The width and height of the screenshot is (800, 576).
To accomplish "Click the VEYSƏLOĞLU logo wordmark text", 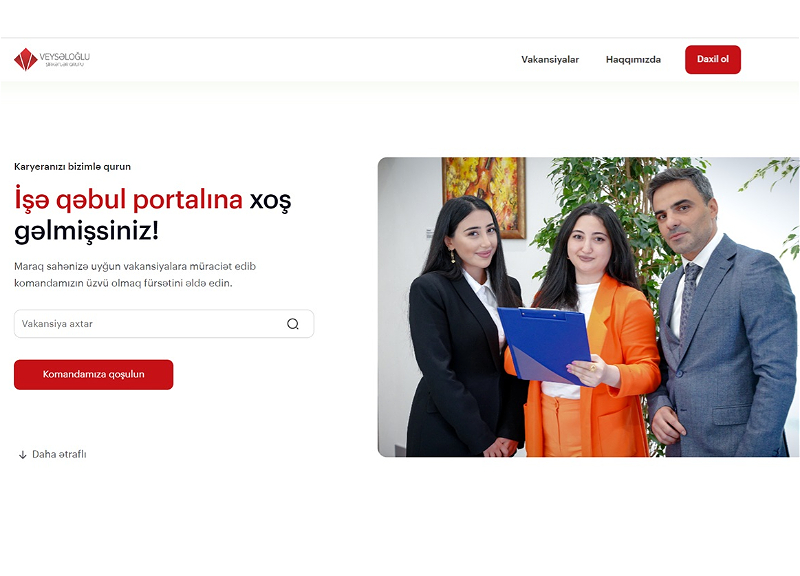I will click(65, 57).
